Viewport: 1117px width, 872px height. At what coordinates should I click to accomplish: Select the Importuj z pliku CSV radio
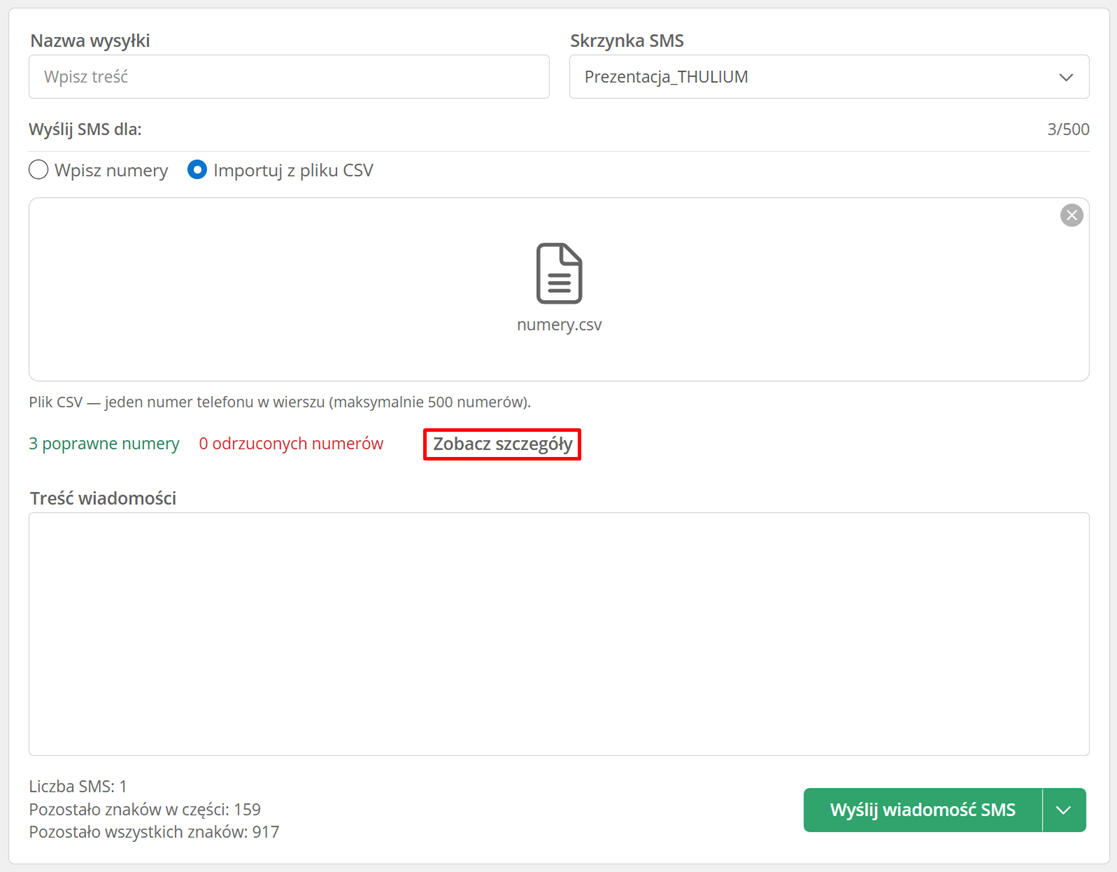[197, 170]
